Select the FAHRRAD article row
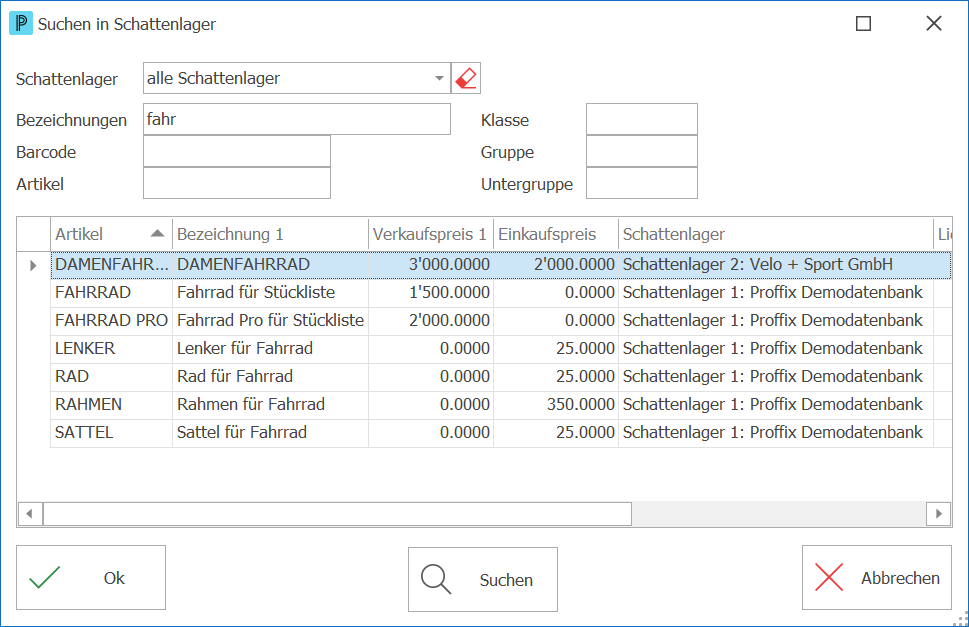The width and height of the screenshot is (969, 627). coord(501,293)
